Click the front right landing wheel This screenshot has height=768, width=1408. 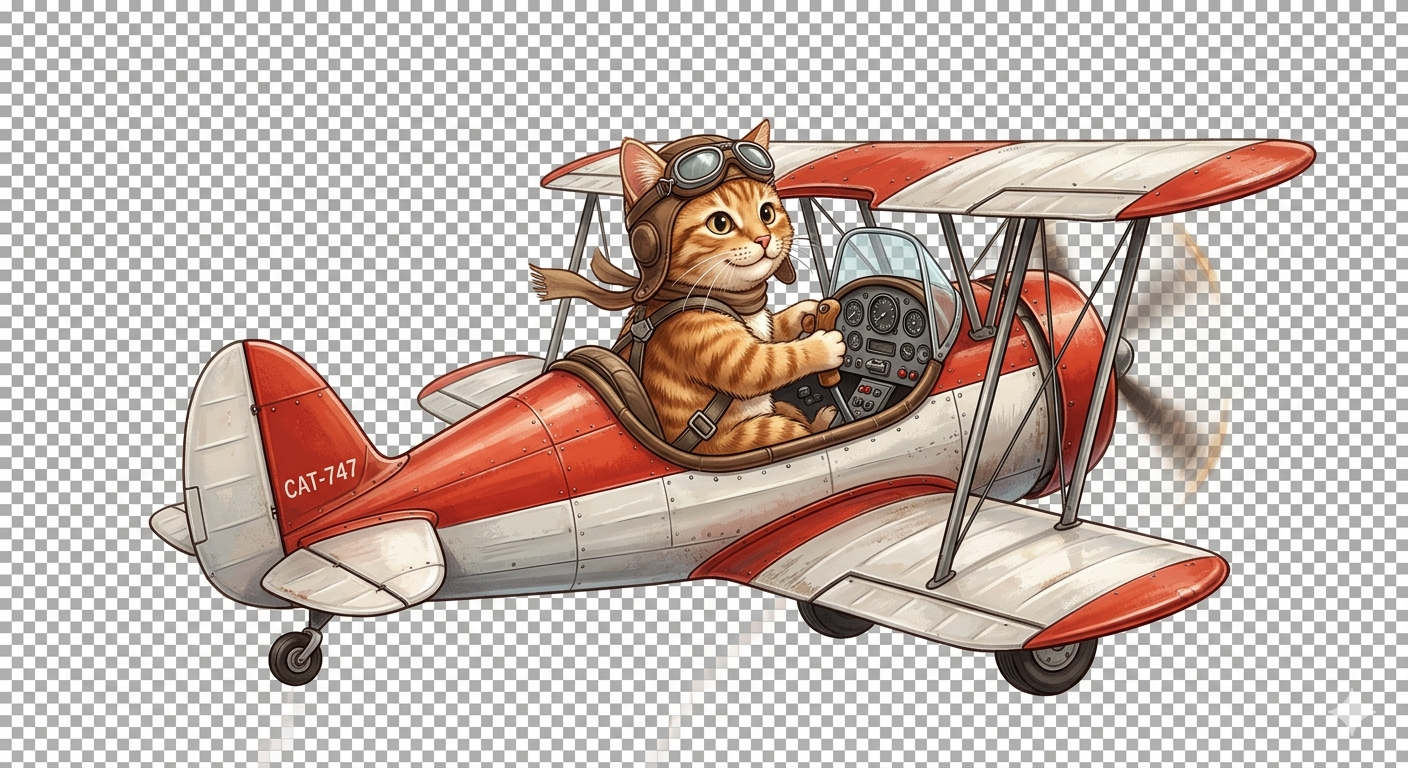coord(1046,666)
